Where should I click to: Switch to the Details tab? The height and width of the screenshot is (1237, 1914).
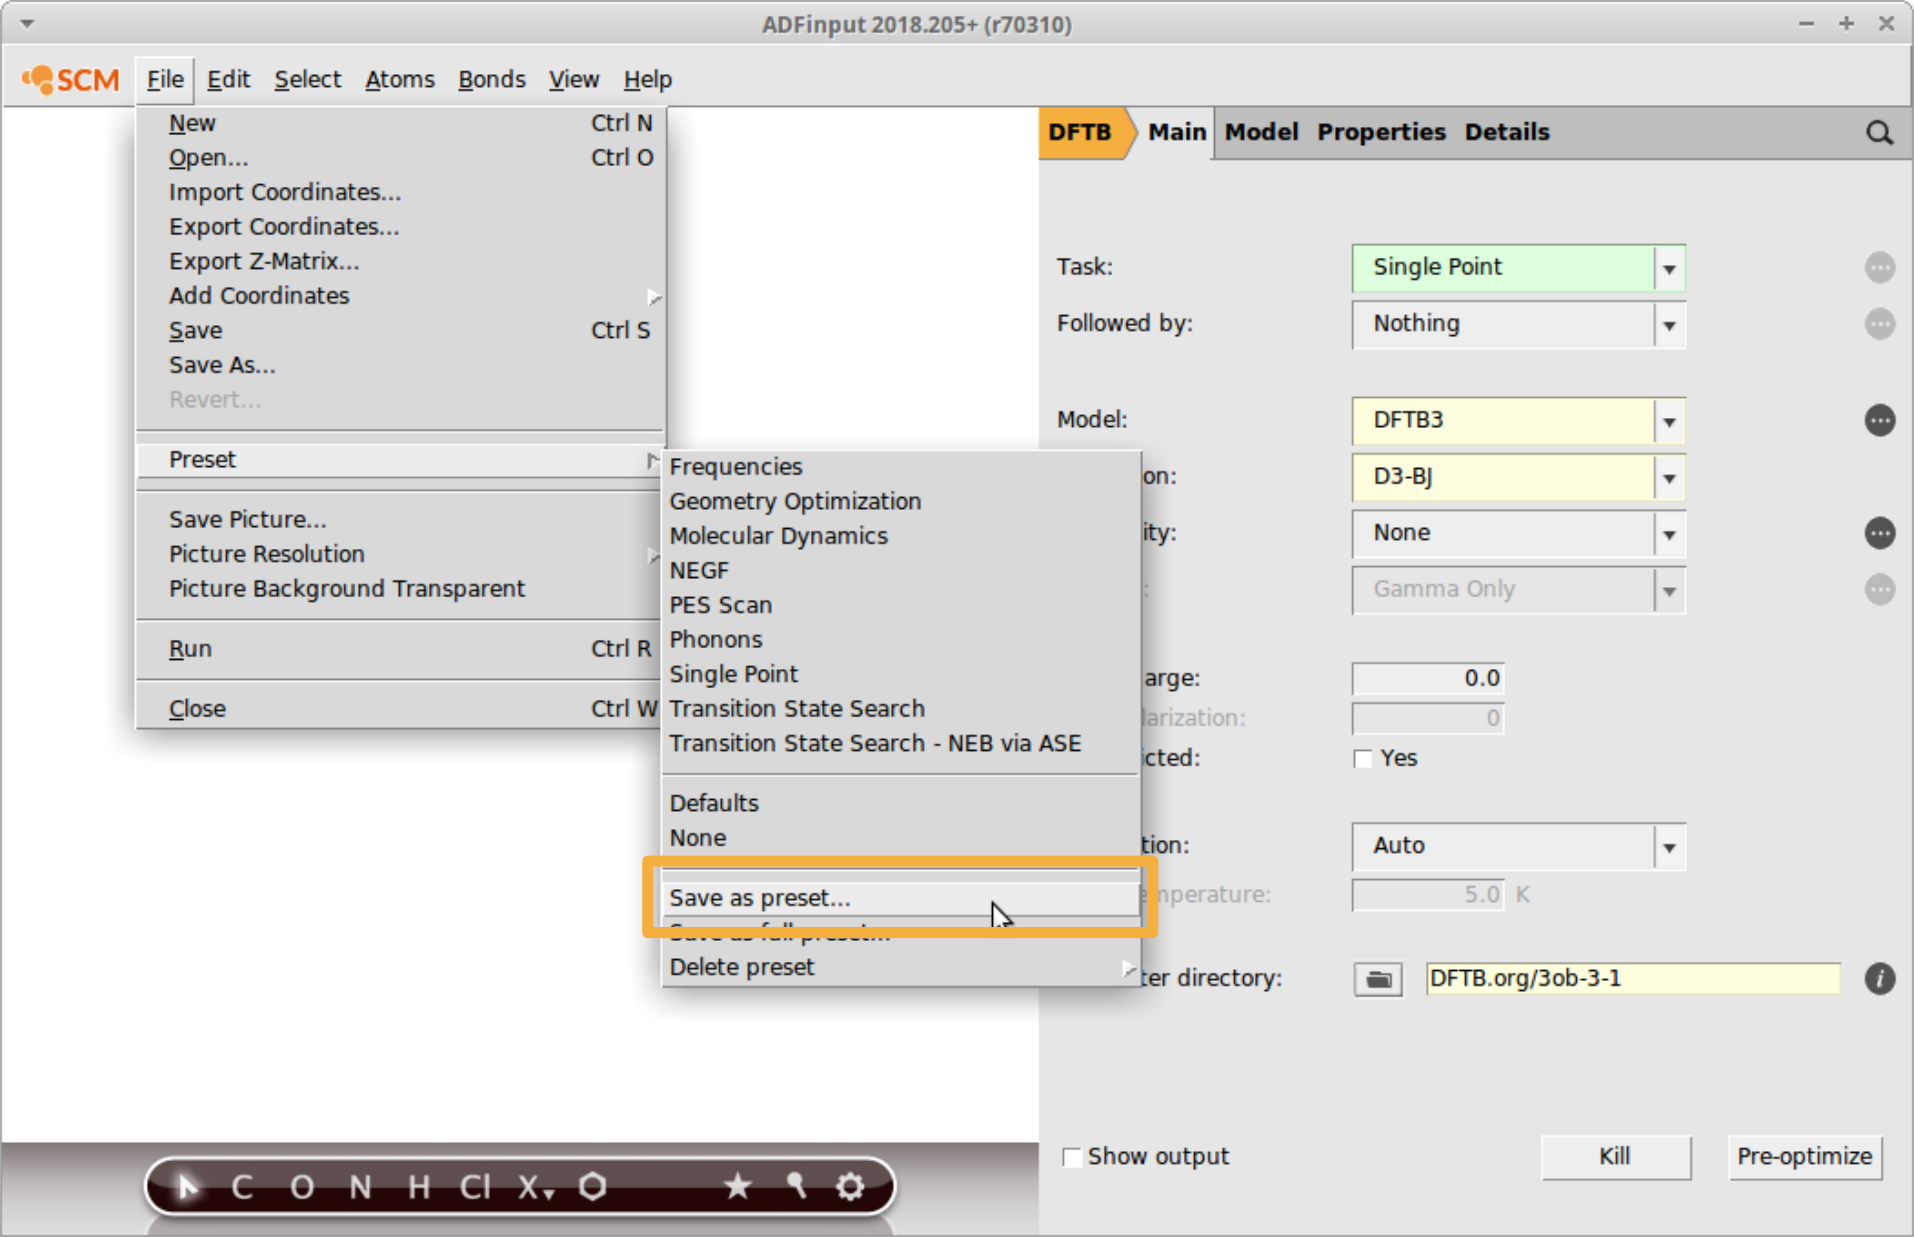1507,132
